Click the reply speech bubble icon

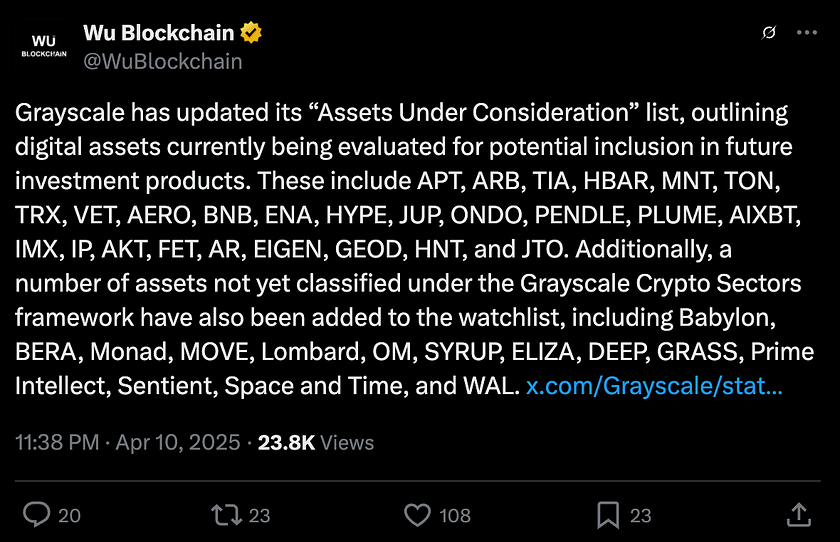[x=36, y=515]
